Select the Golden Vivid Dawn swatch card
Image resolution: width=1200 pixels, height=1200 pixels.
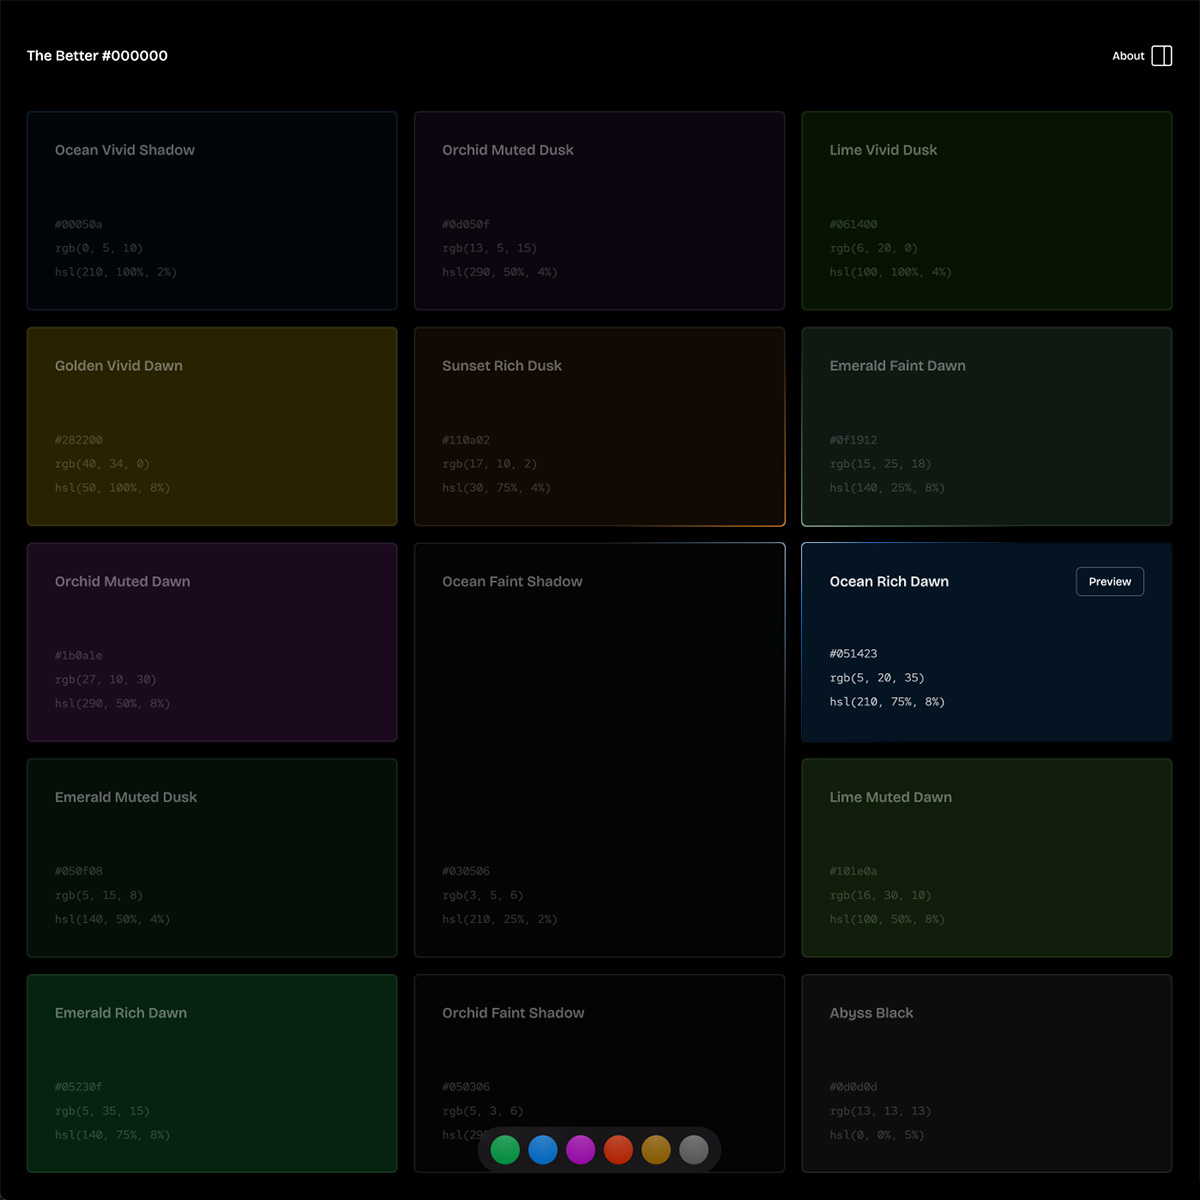(212, 426)
